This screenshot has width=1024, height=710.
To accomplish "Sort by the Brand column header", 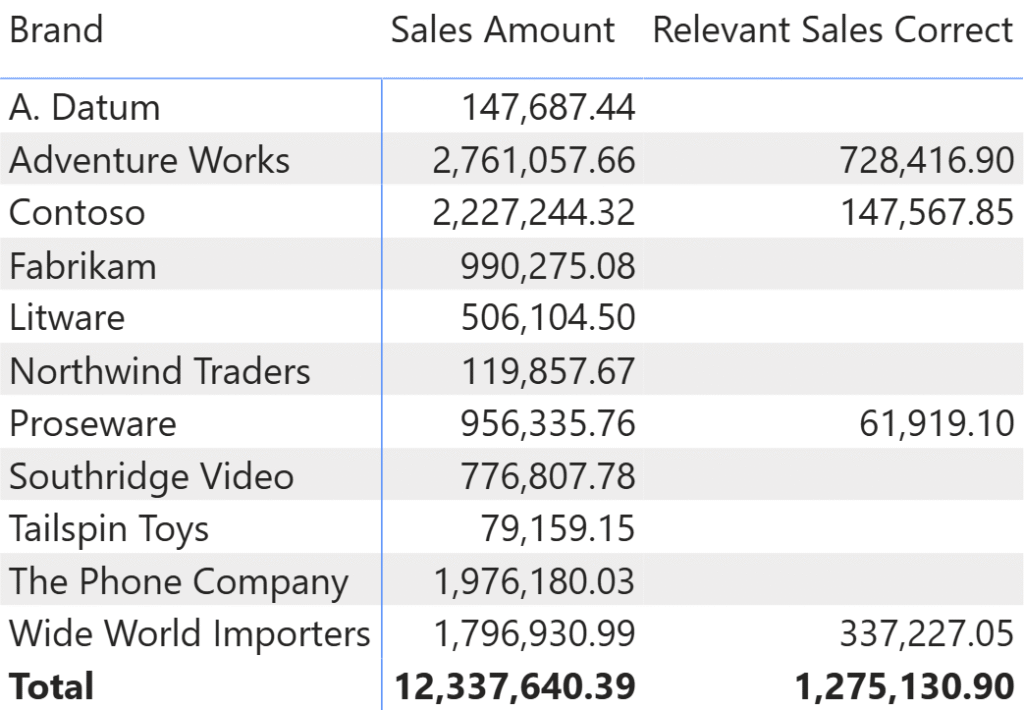I will [56, 30].
